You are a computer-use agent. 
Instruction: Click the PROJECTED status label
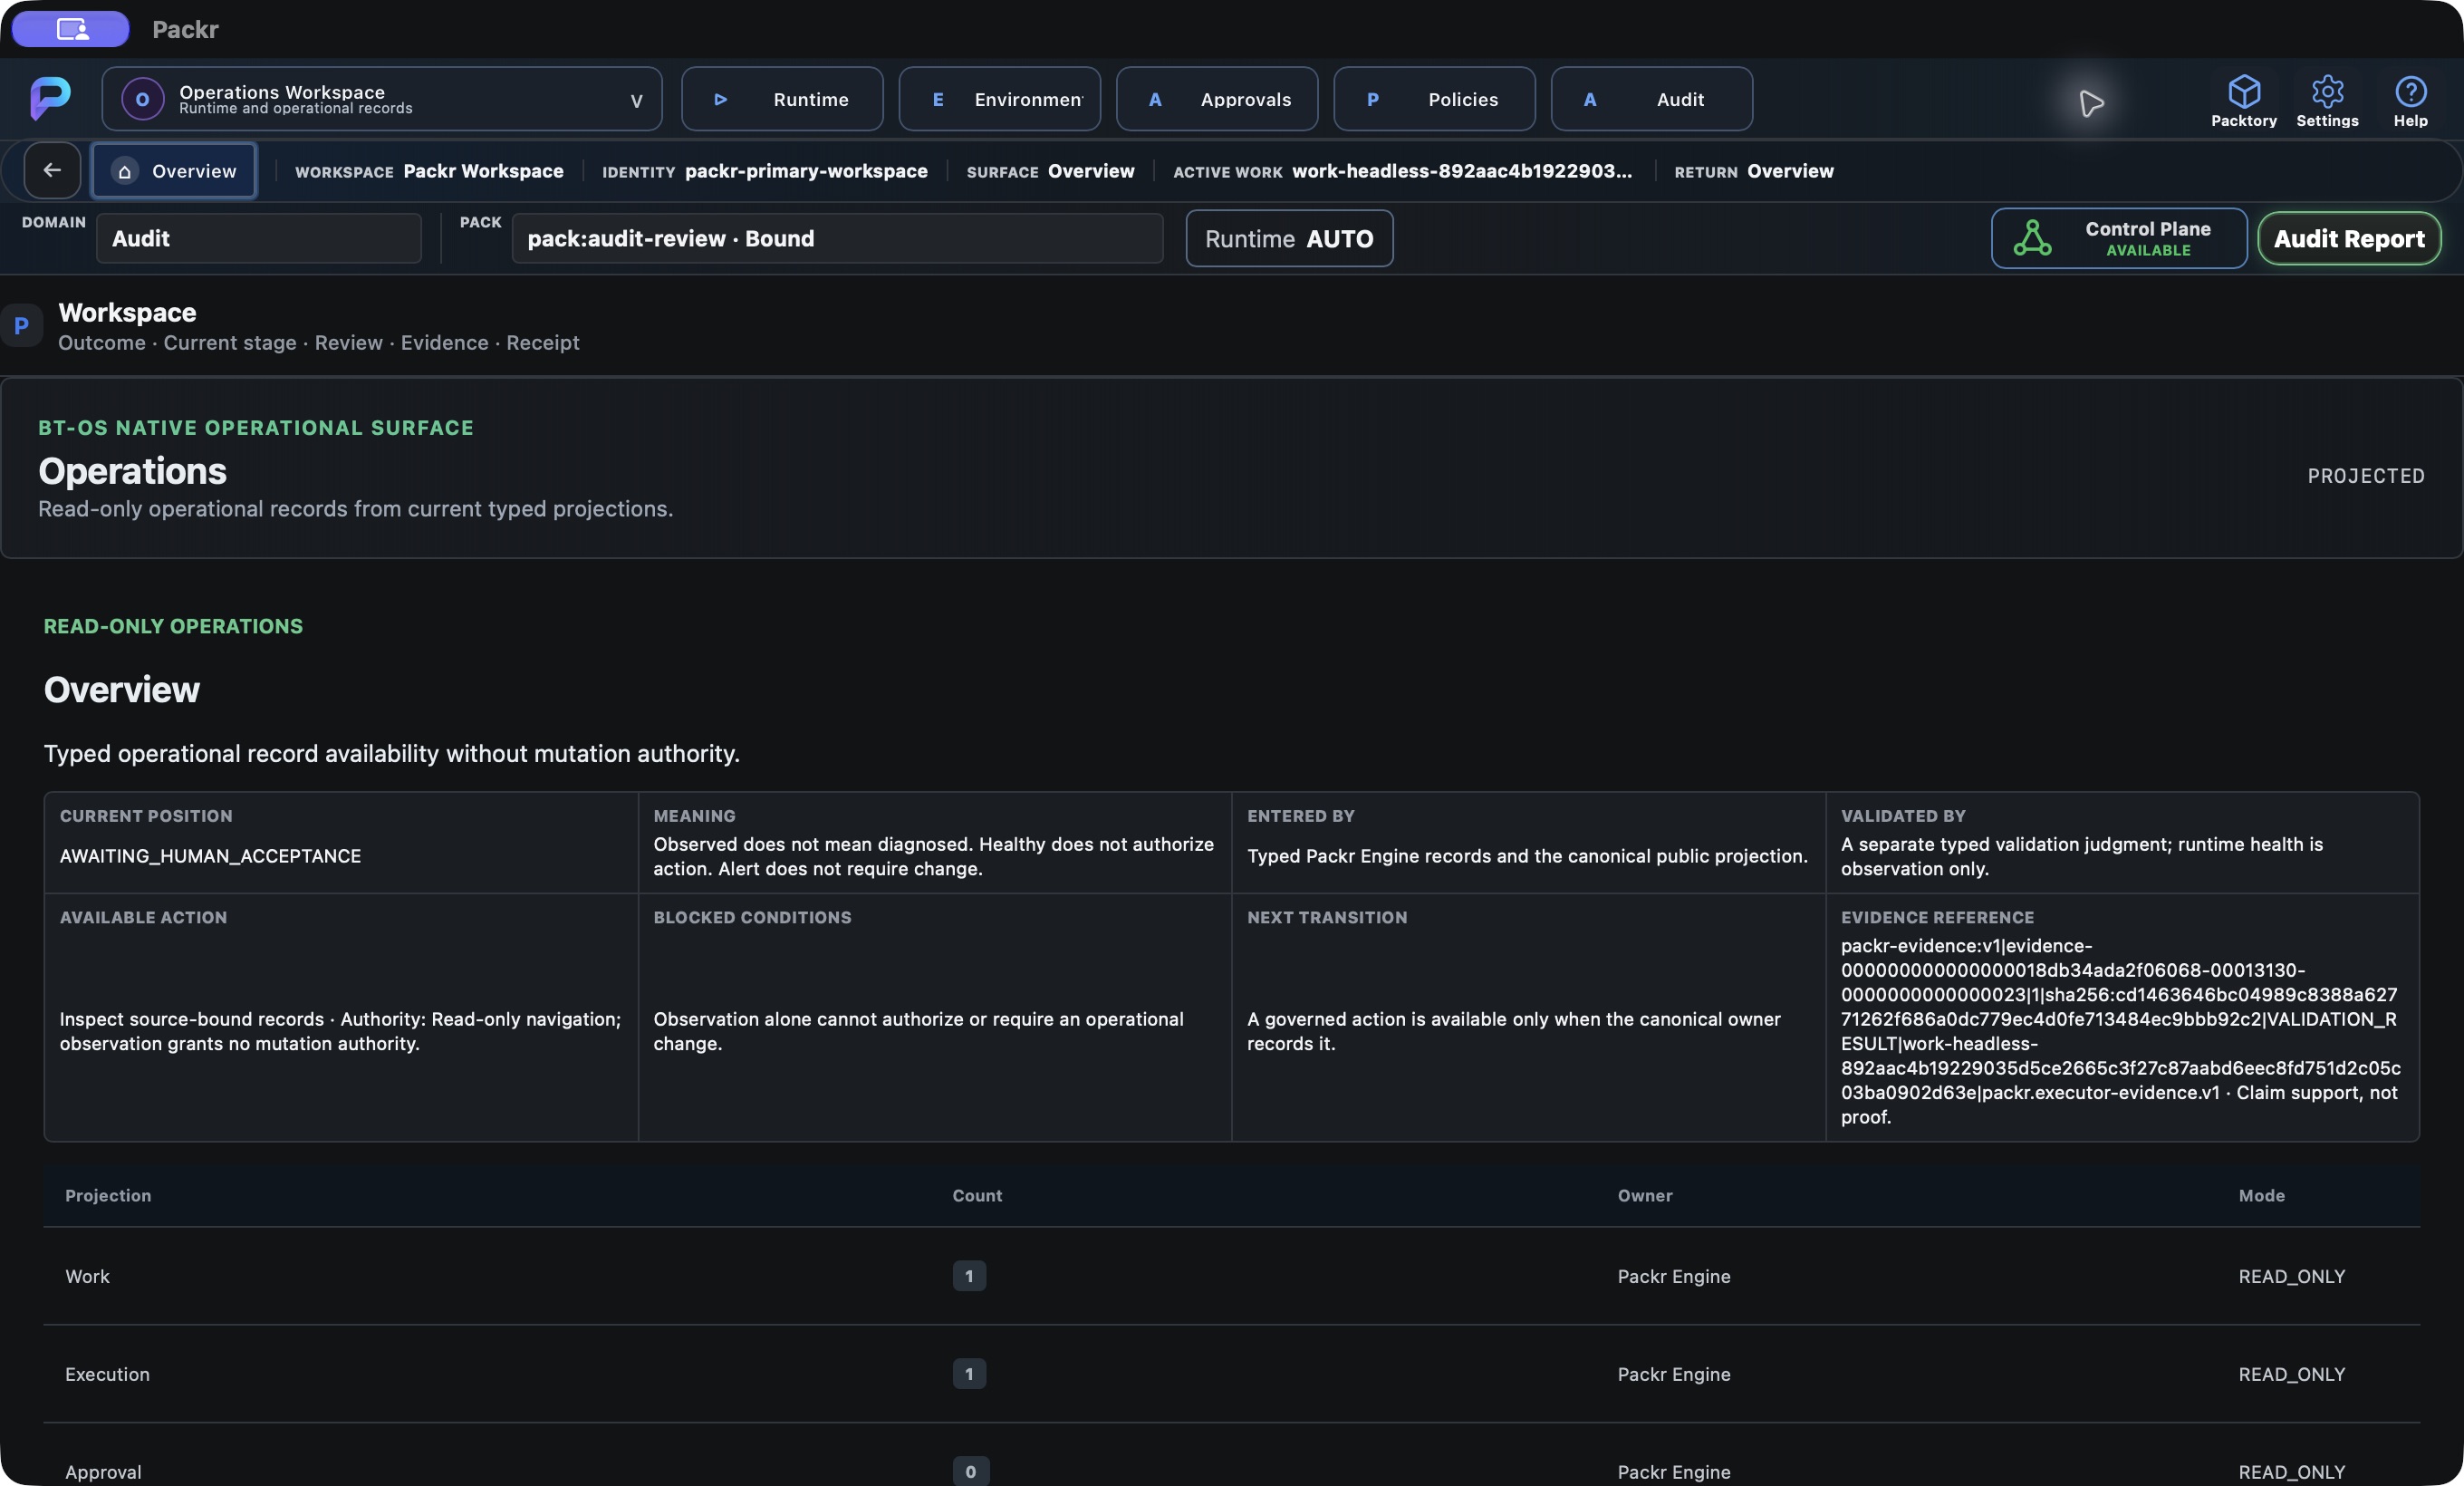(x=2366, y=476)
